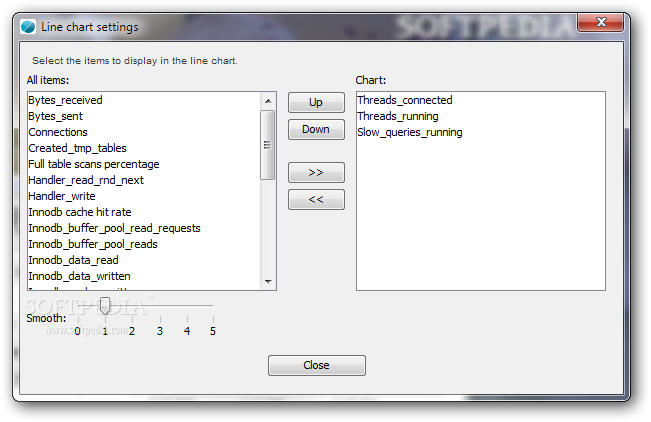Click the application icon in the title bar
Screen dimensions: 651x422
point(28,27)
